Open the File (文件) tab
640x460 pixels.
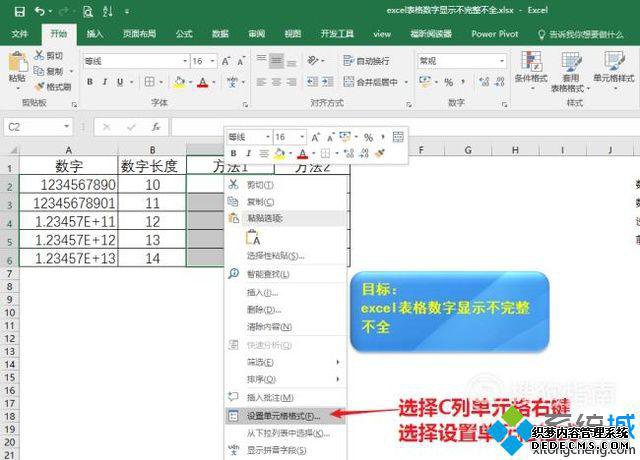click(20, 34)
